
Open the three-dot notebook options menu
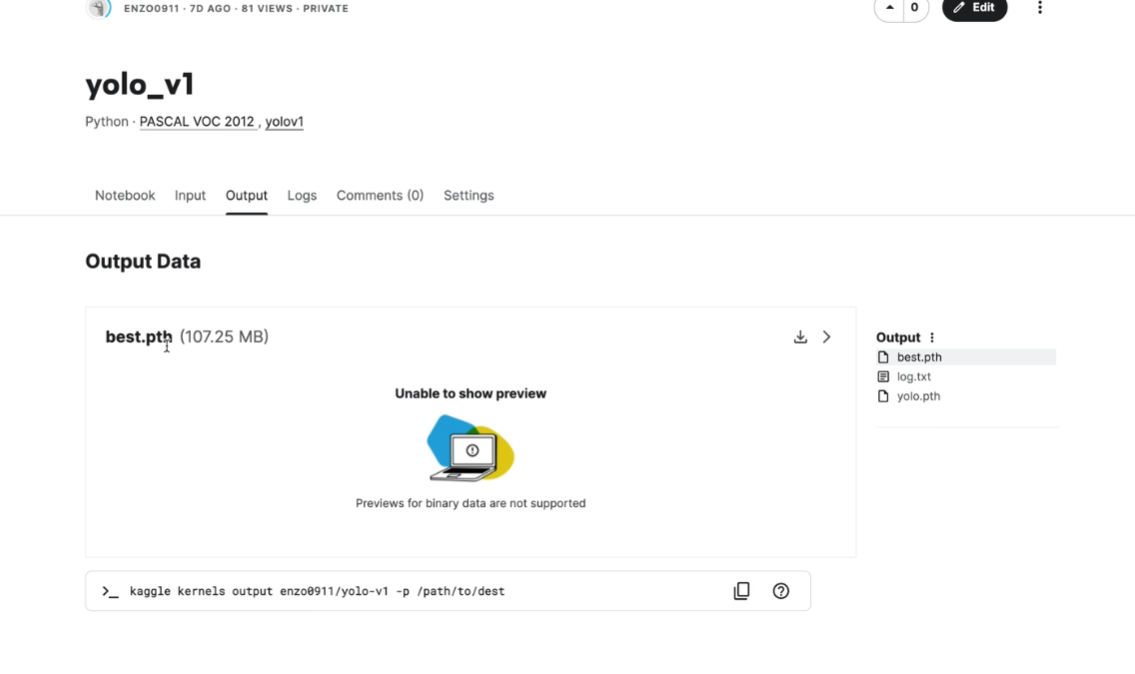pos(1039,8)
